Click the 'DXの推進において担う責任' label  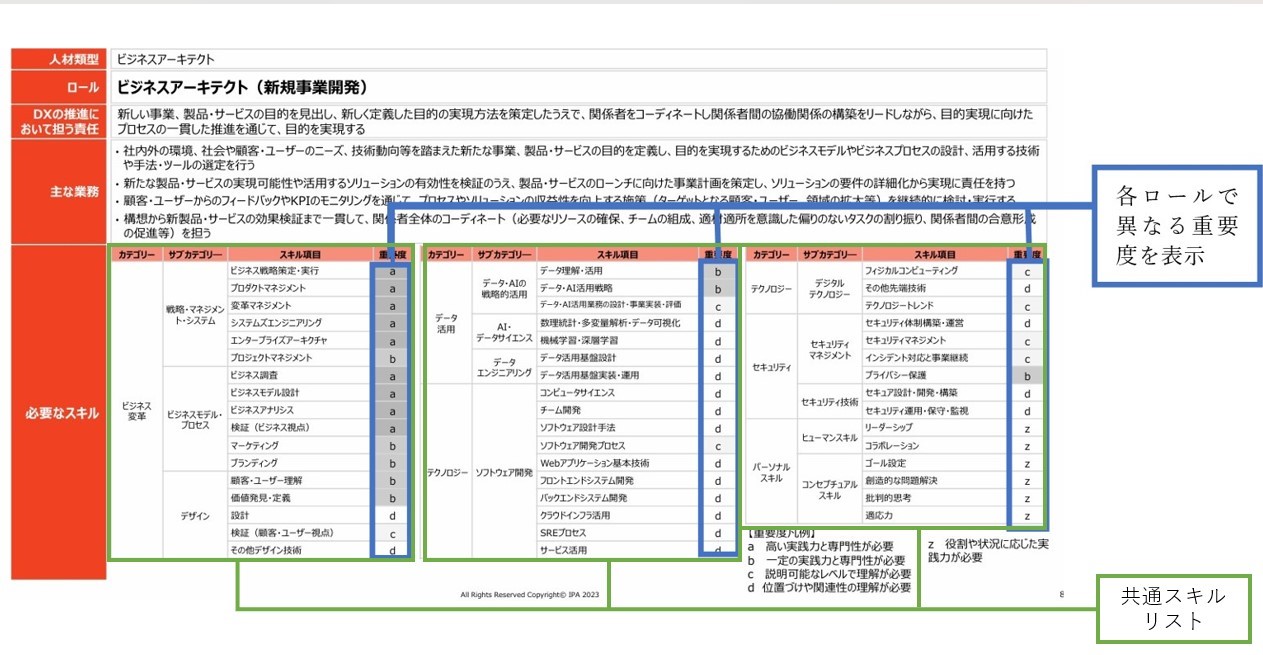[x=59, y=121]
